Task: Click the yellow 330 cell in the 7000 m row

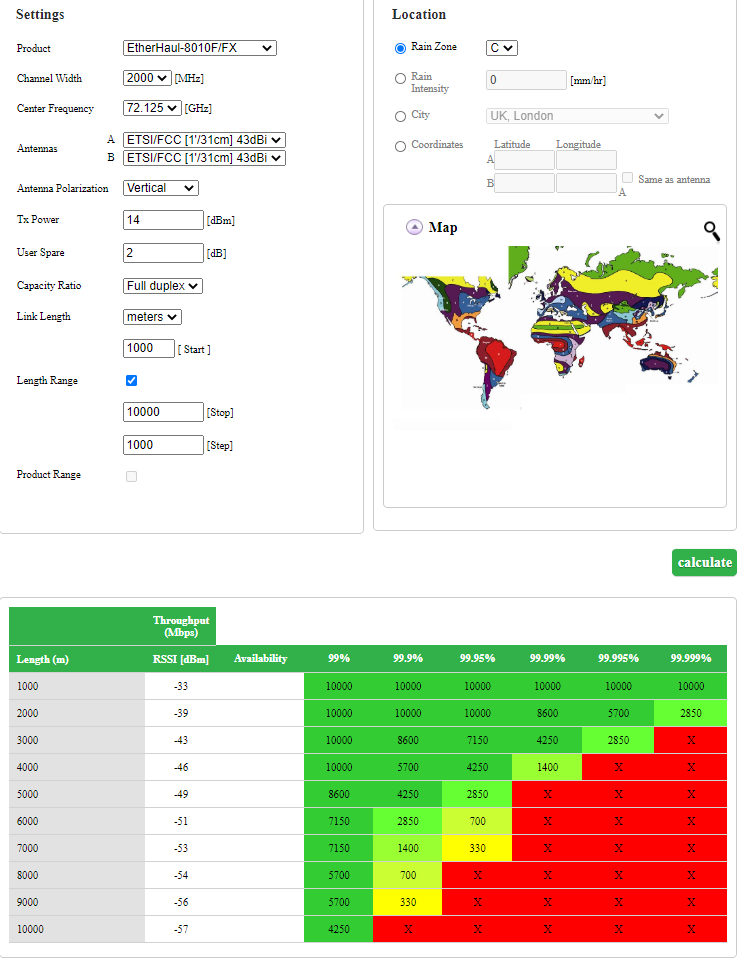Action: [x=477, y=848]
